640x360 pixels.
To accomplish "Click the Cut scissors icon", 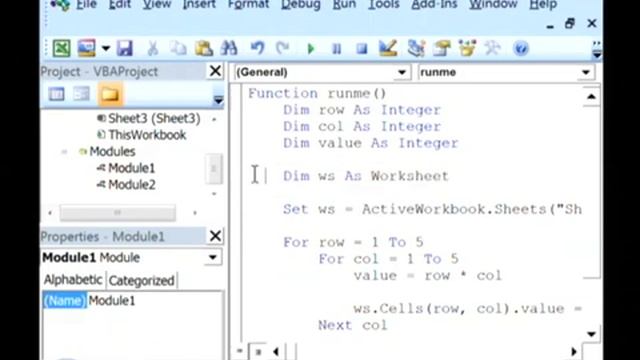I will tap(153, 49).
